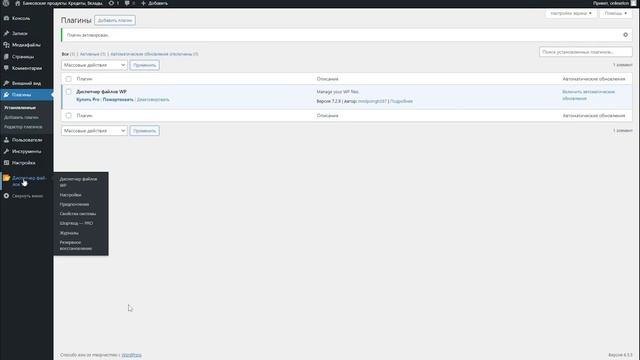
Task: Open the user avatar in the top-right corner
Action: [633, 3]
